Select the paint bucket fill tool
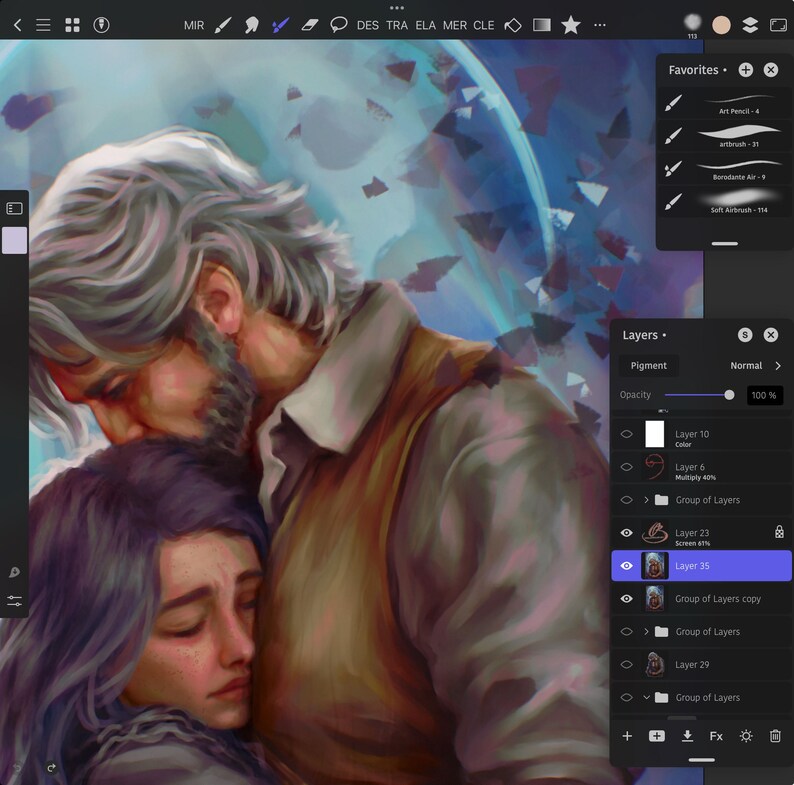The height and width of the screenshot is (785, 794). pos(512,25)
